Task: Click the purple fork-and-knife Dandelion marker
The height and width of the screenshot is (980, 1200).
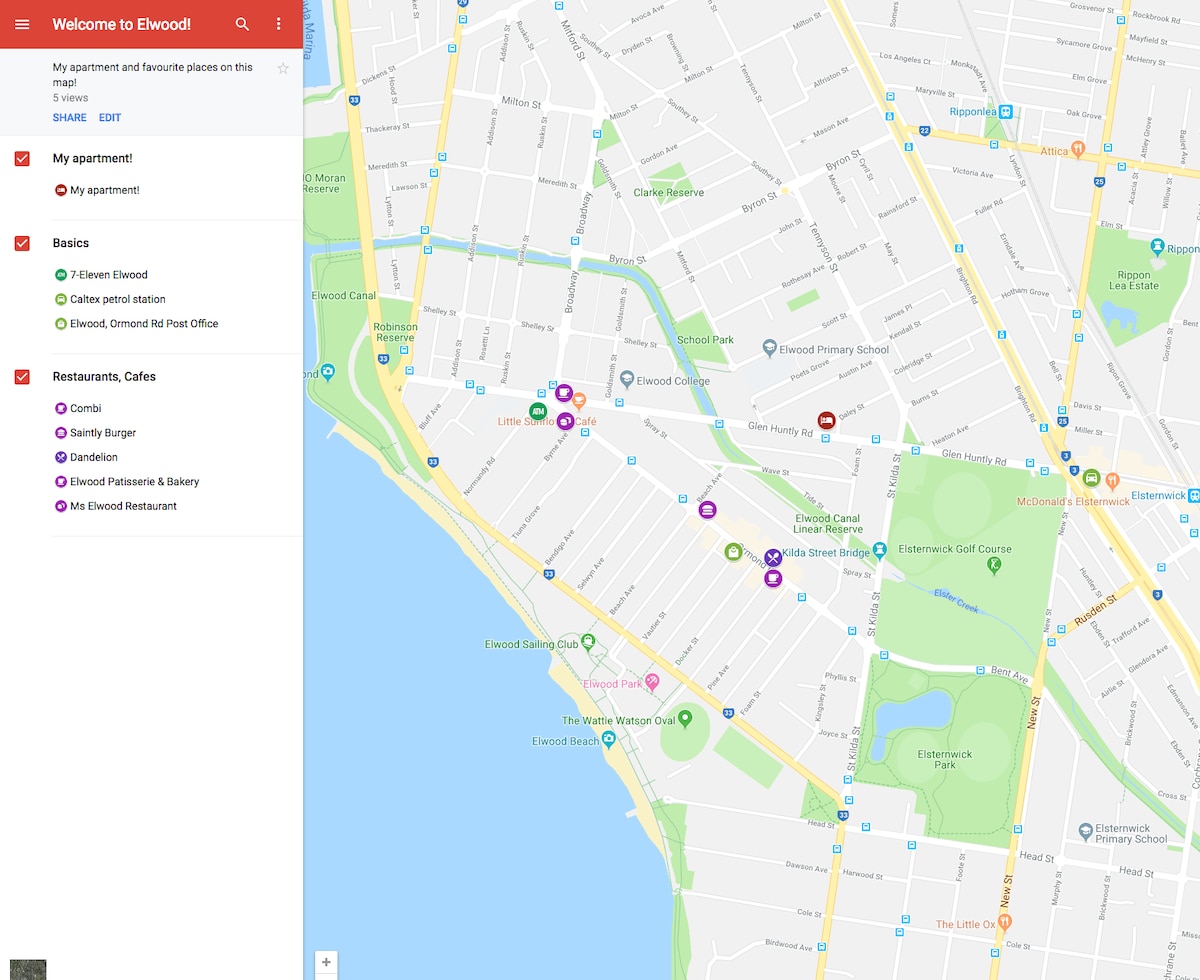Action: point(773,558)
